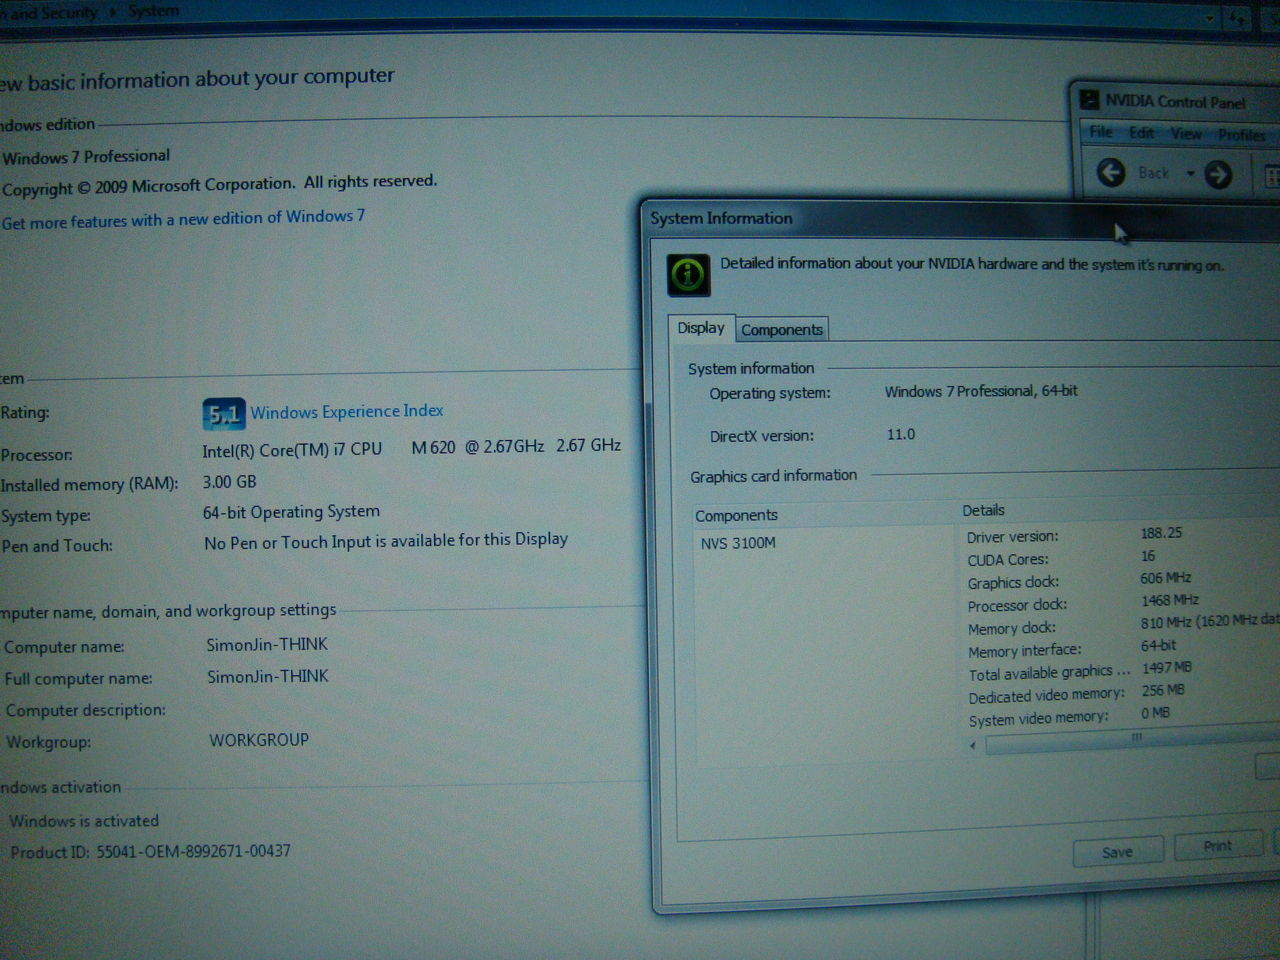Click the left arrow of the Details scrollbar

pos(973,745)
